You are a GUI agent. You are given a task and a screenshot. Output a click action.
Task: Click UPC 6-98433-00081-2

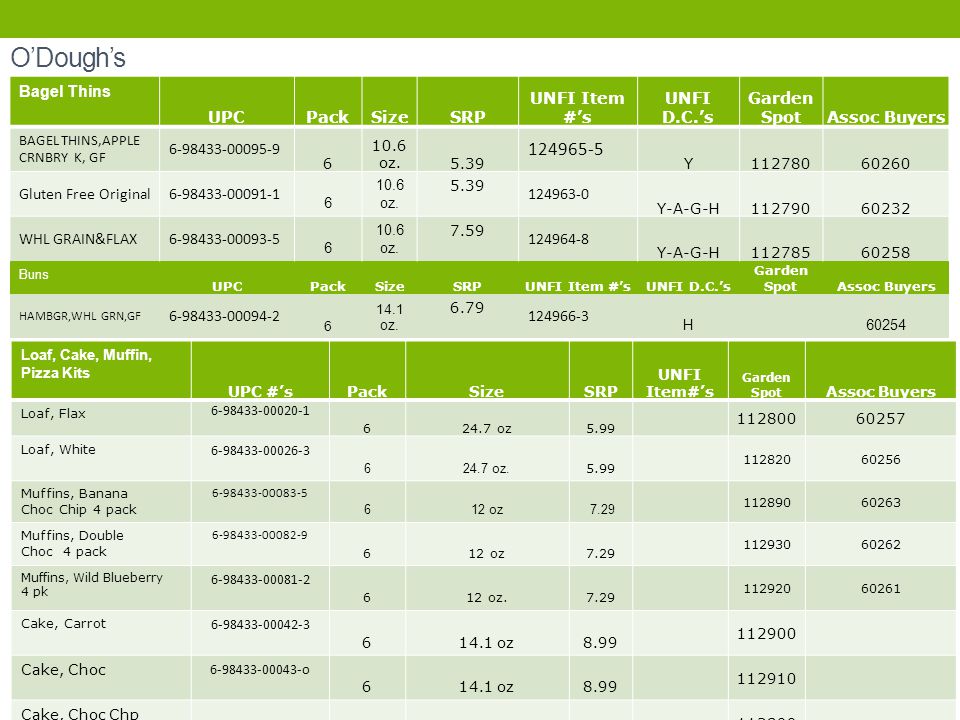click(260, 579)
